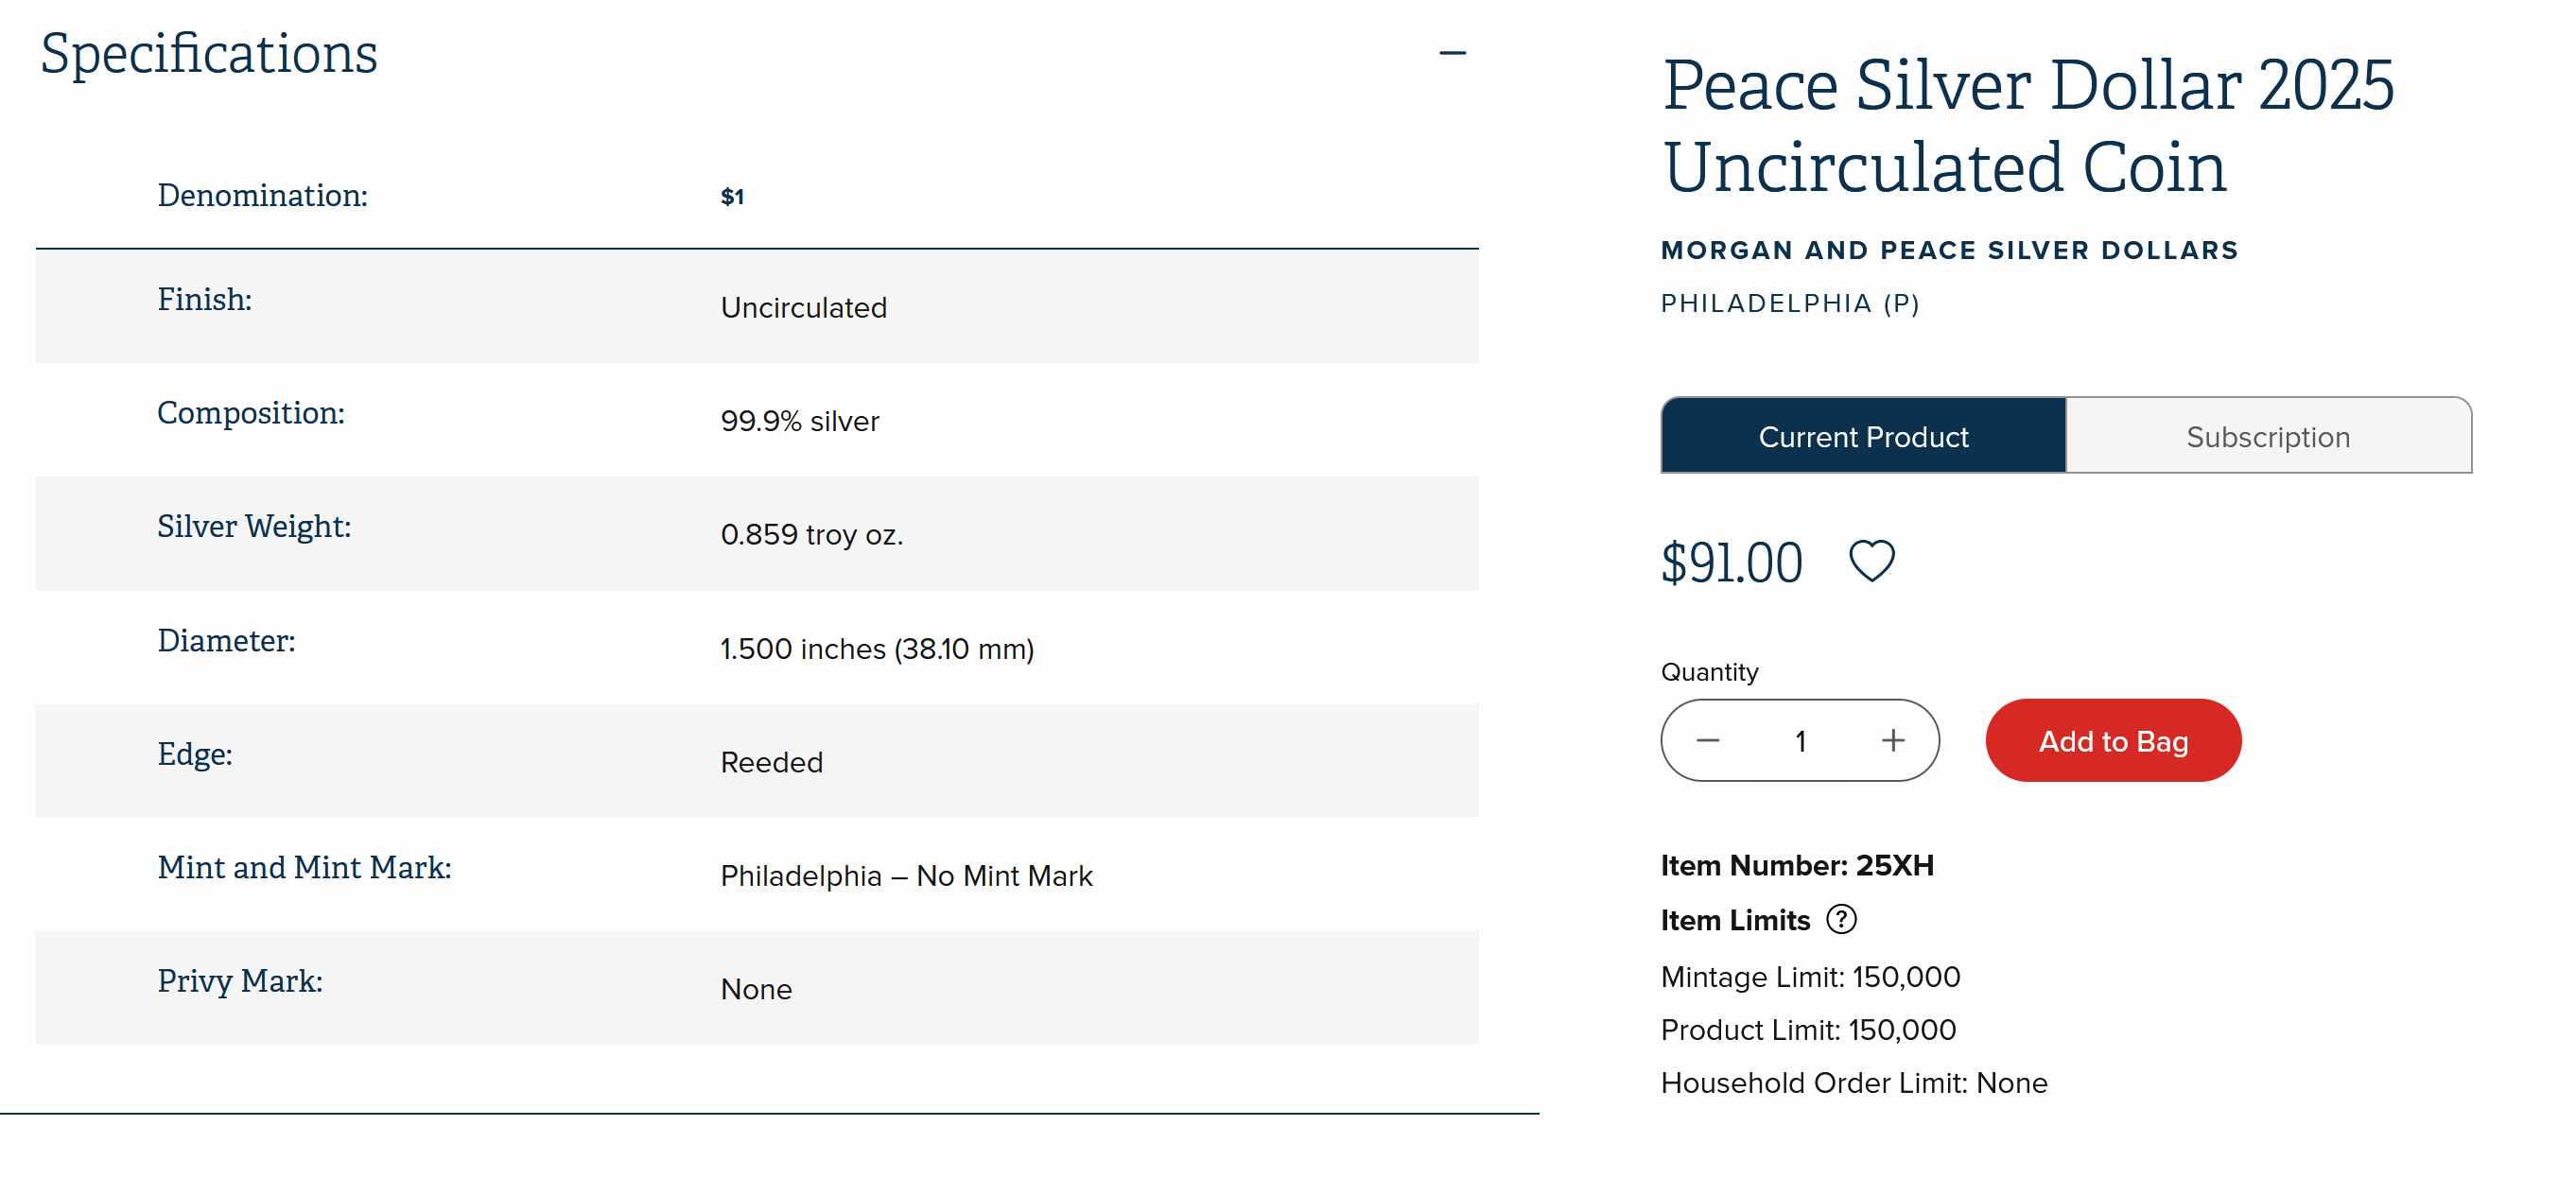2576x1178 pixels.
Task: Click Add to Bag button
Action: pyautogui.click(x=2112, y=740)
